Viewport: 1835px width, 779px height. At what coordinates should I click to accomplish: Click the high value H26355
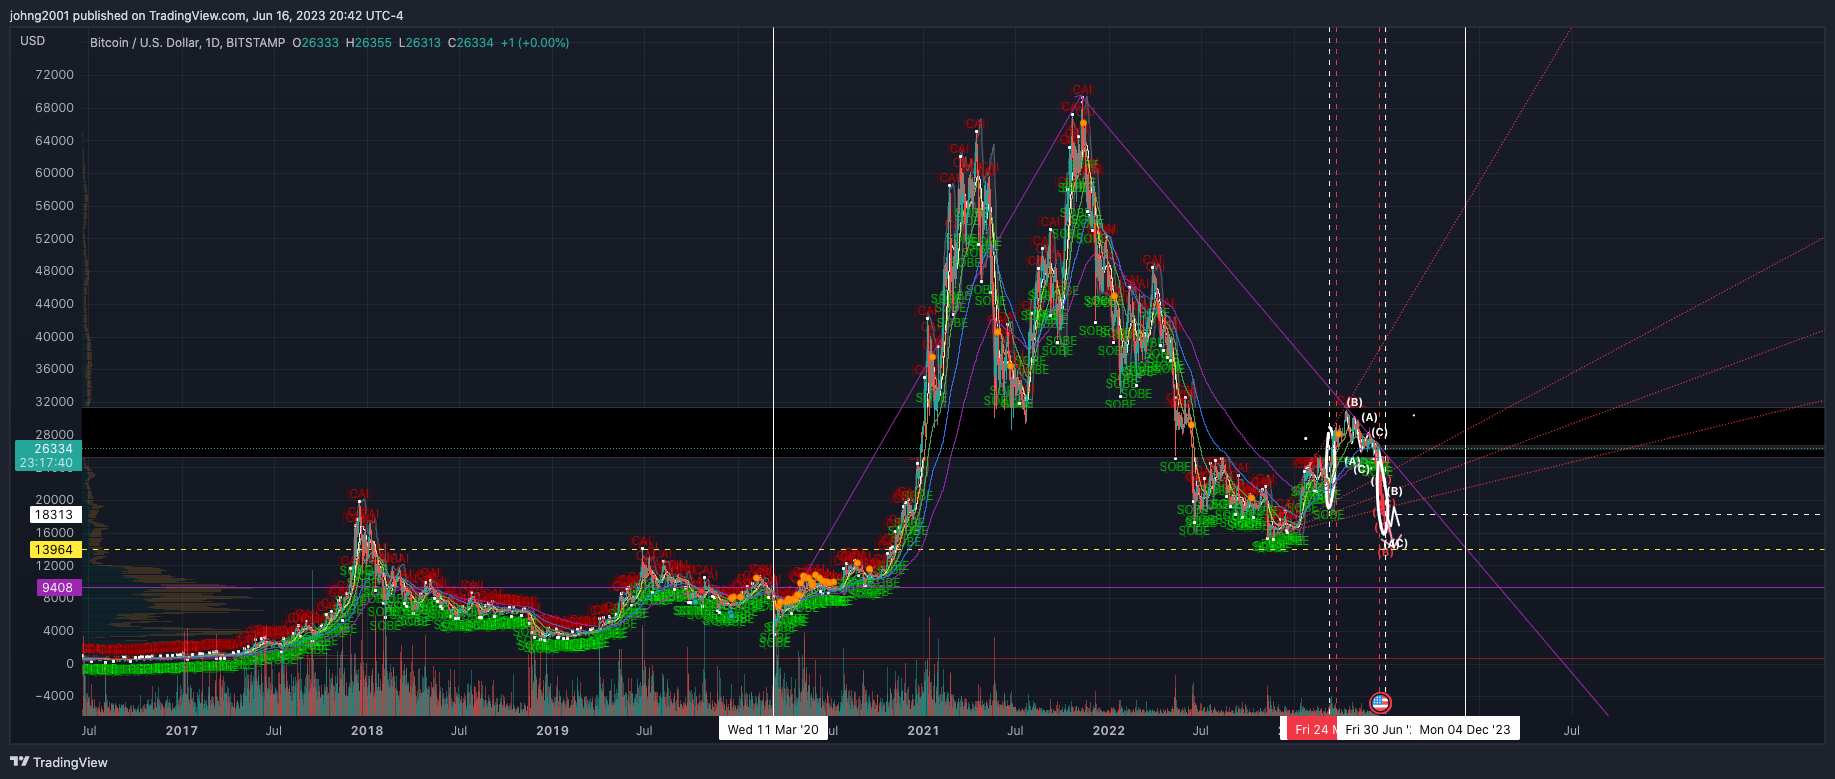tap(369, 43)
